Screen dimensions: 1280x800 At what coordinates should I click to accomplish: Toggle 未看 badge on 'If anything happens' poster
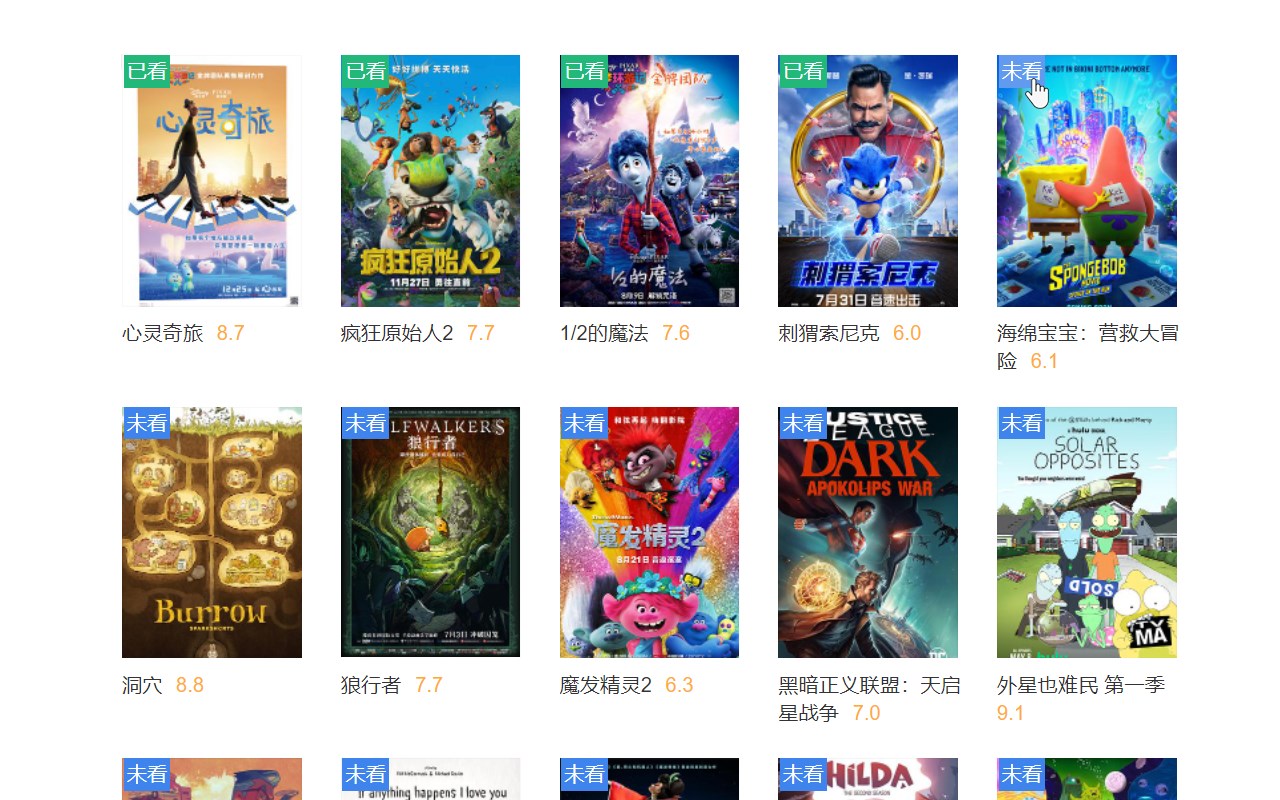coord(365,774)
